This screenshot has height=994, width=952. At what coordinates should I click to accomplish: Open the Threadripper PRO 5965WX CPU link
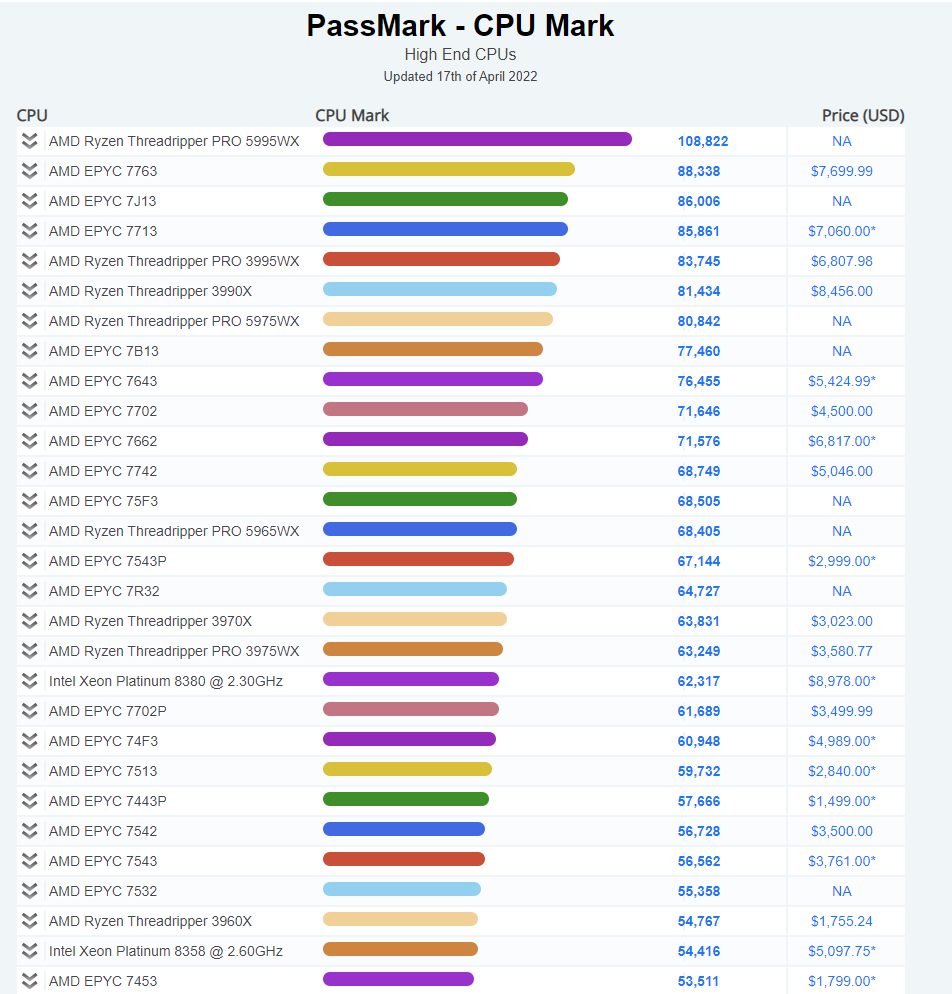click(174, 531)
